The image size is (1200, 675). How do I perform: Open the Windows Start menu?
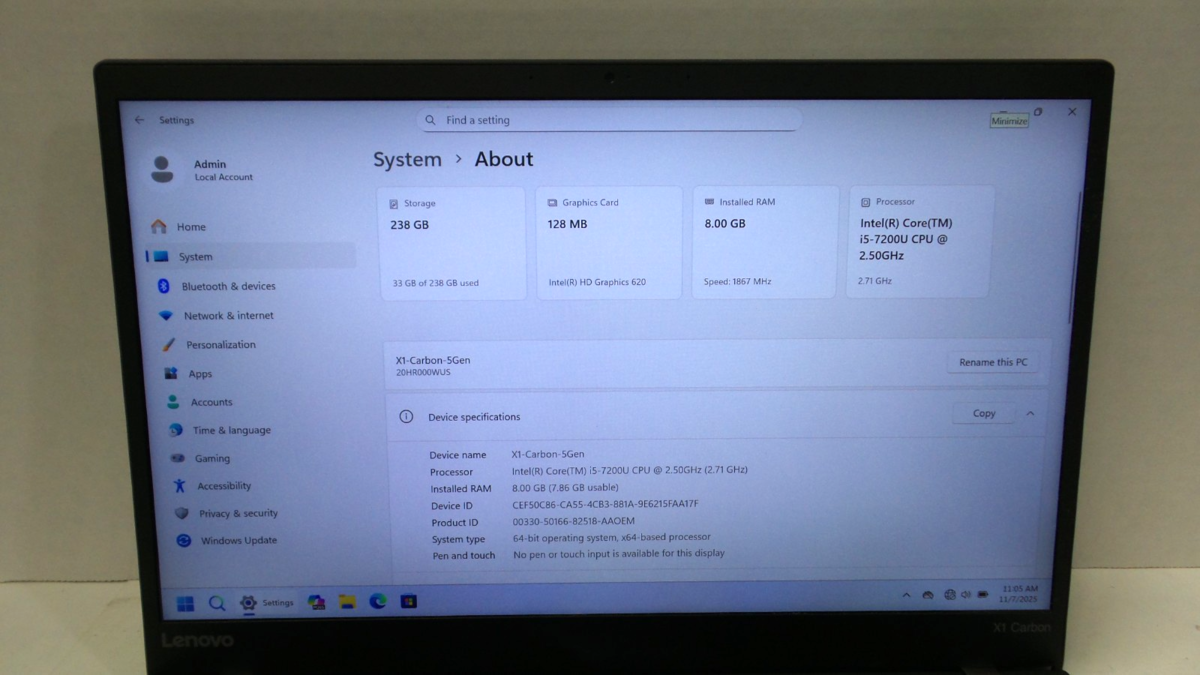[x=185, y=603]
